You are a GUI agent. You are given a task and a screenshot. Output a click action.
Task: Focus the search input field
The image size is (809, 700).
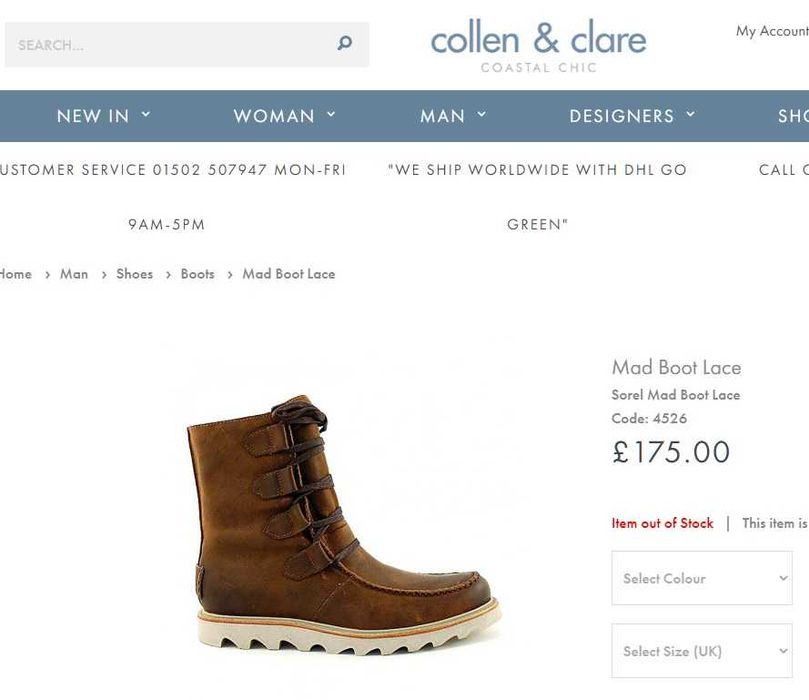click(170, 45)
